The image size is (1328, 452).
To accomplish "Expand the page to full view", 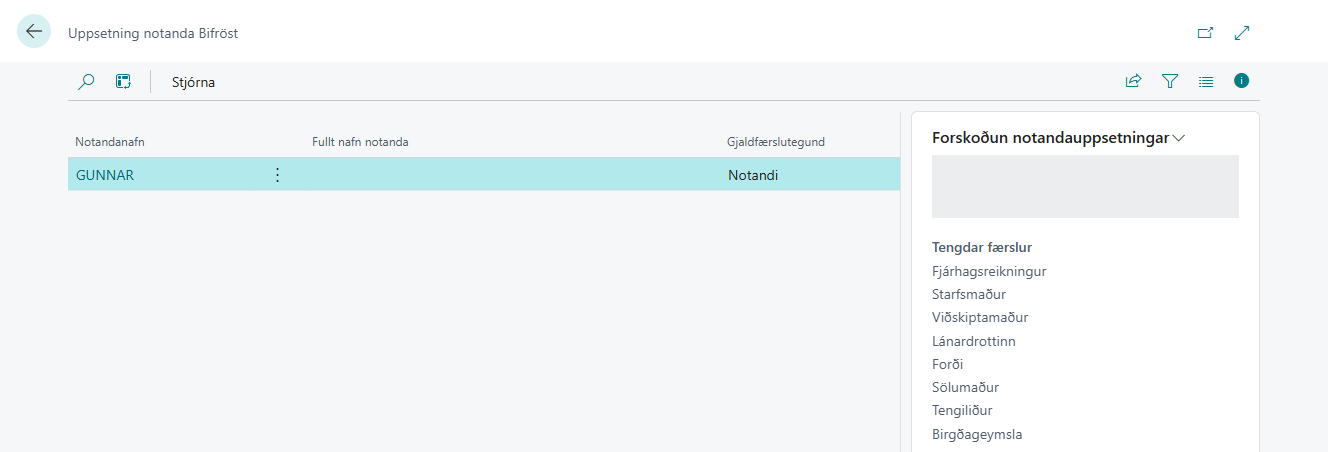I will [1242, 33].
